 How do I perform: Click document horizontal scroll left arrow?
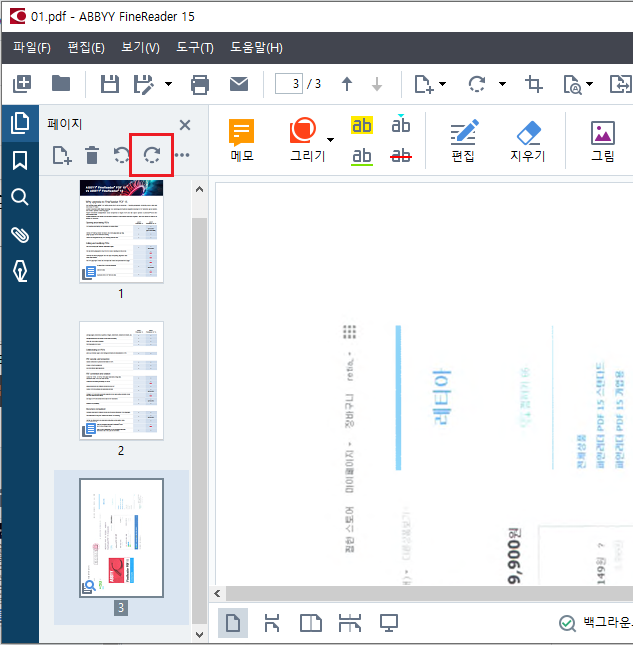pyautogui.click(x=218, y=594)
